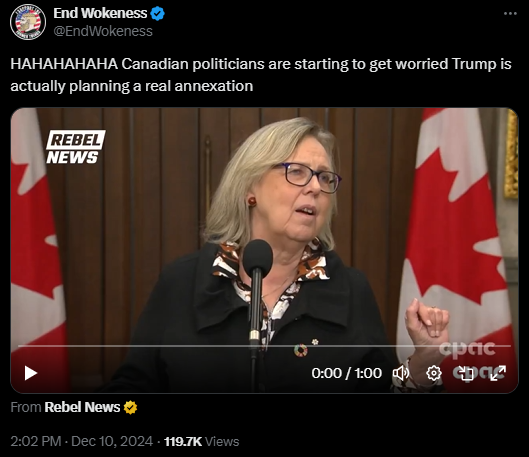Click the HAHAHAHAHA word starting the post

64,64
